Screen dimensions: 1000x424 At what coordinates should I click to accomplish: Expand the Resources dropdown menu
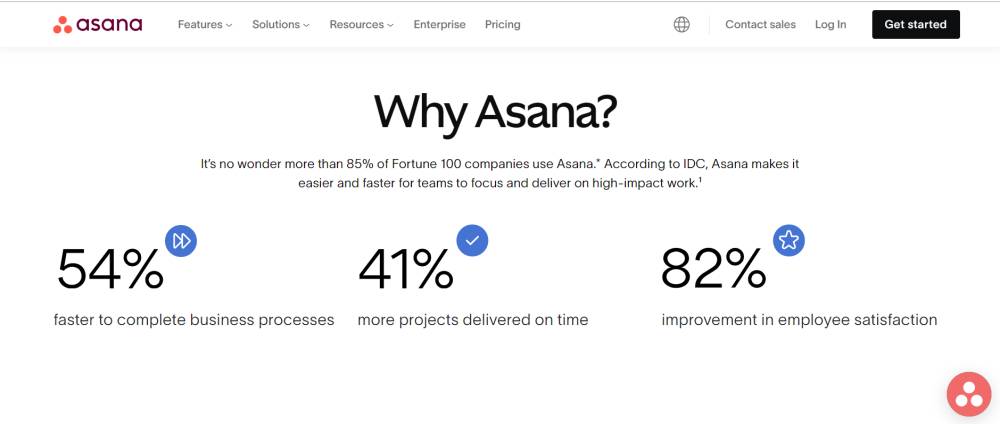point(362,25)
